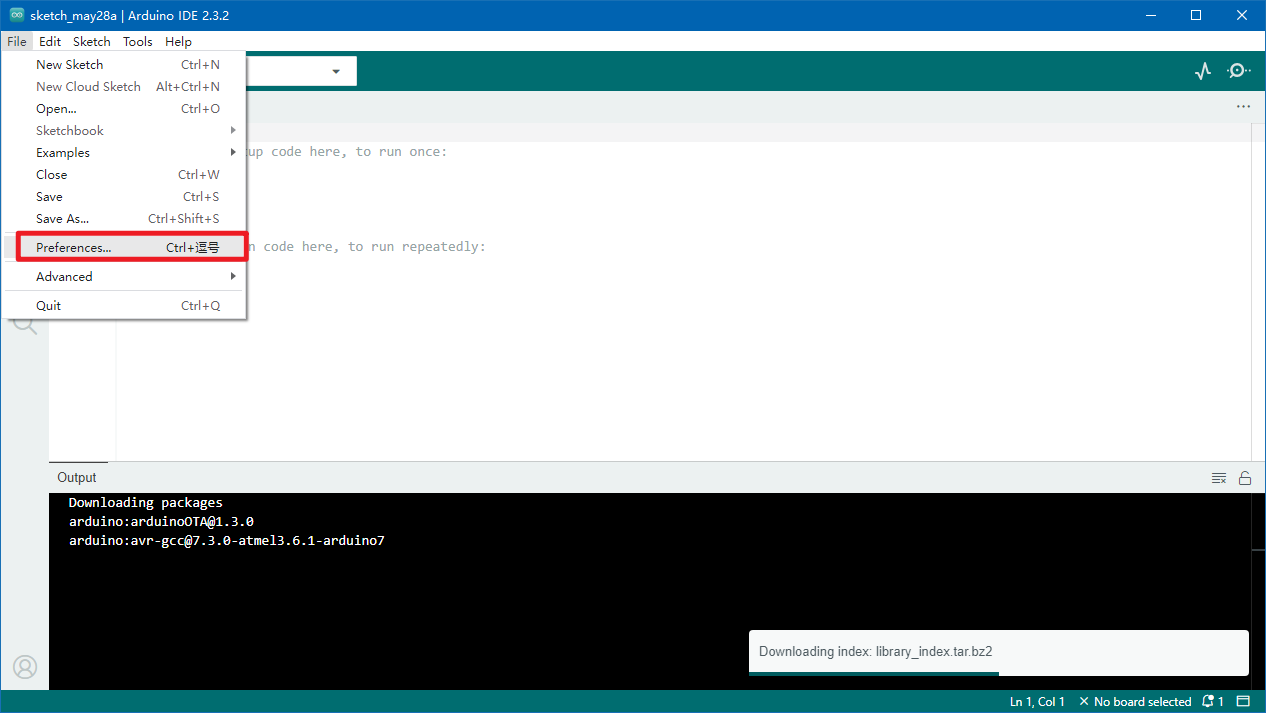This screenshot has height=713, width=1266.
Task: Click the avr-gcc@7.3.0 output line
Action: point(227,541)
